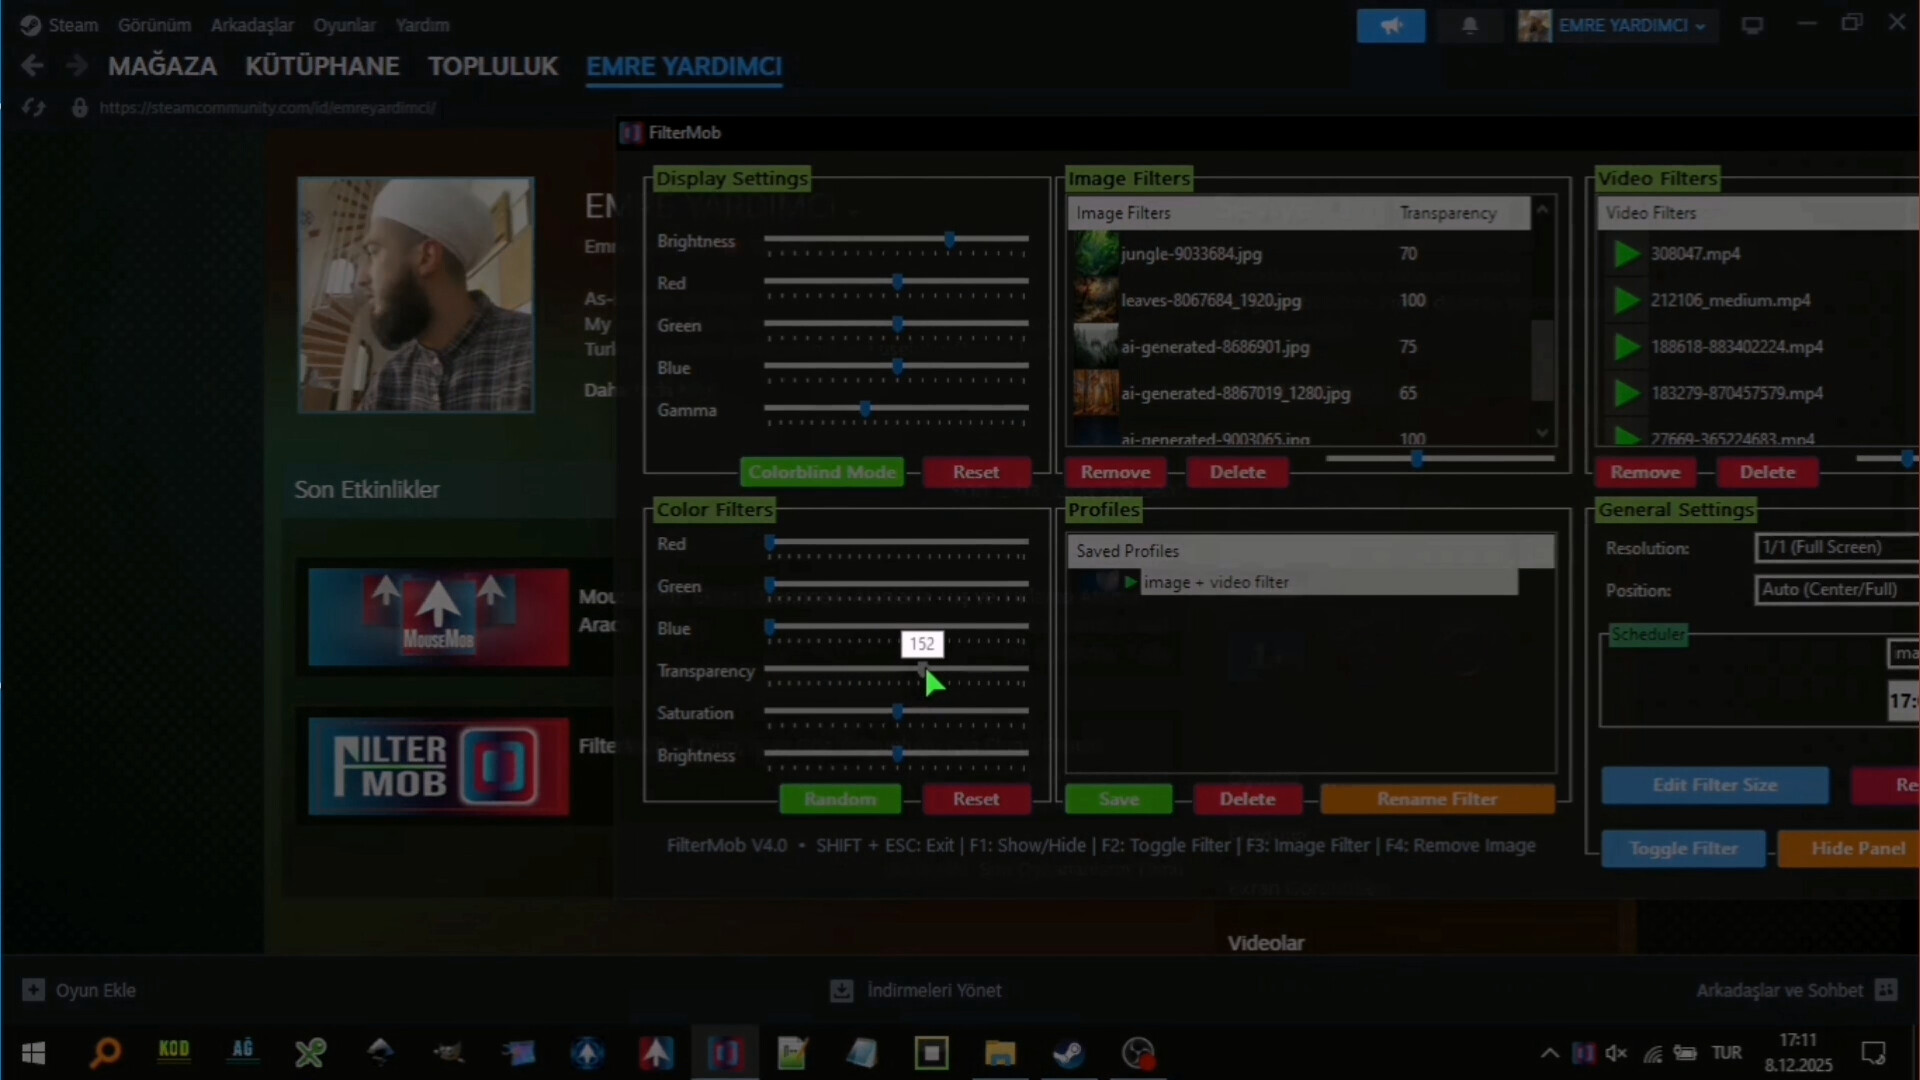Open the Görünüm menu
1920x1080 pixels.
154,25
